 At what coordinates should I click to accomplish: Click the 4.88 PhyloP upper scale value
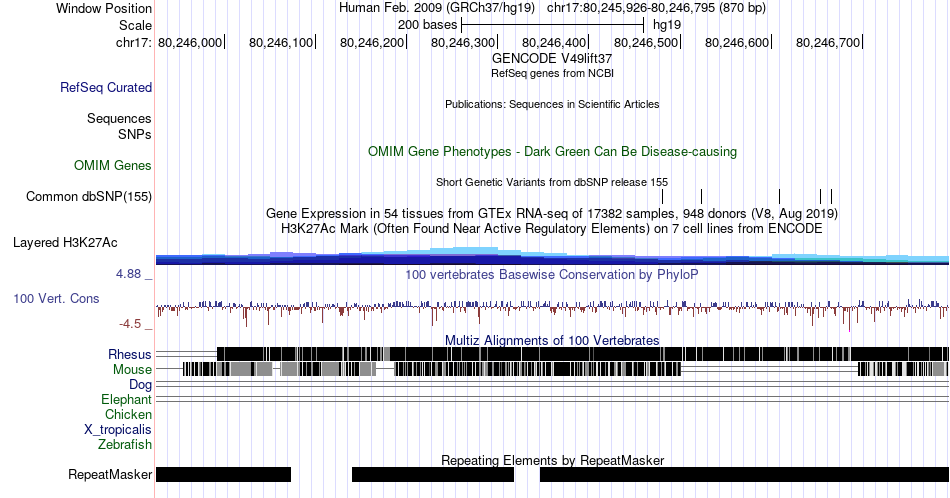(x=129, y=274)
